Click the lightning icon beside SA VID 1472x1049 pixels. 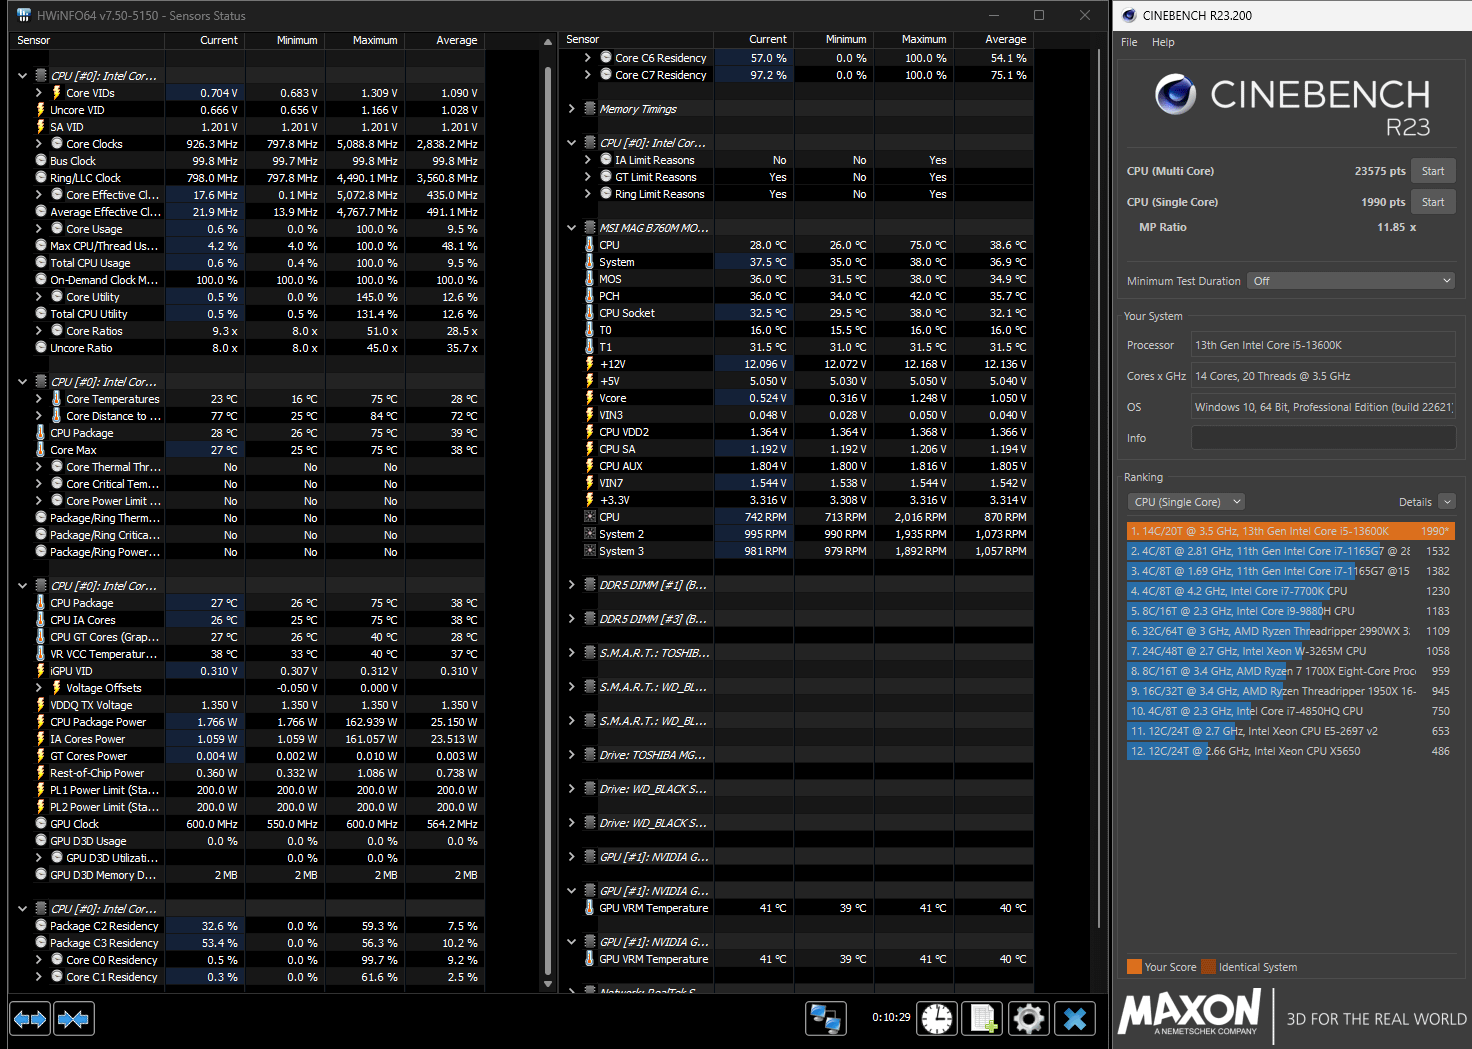pyautogui.click(x=41, y=127)
